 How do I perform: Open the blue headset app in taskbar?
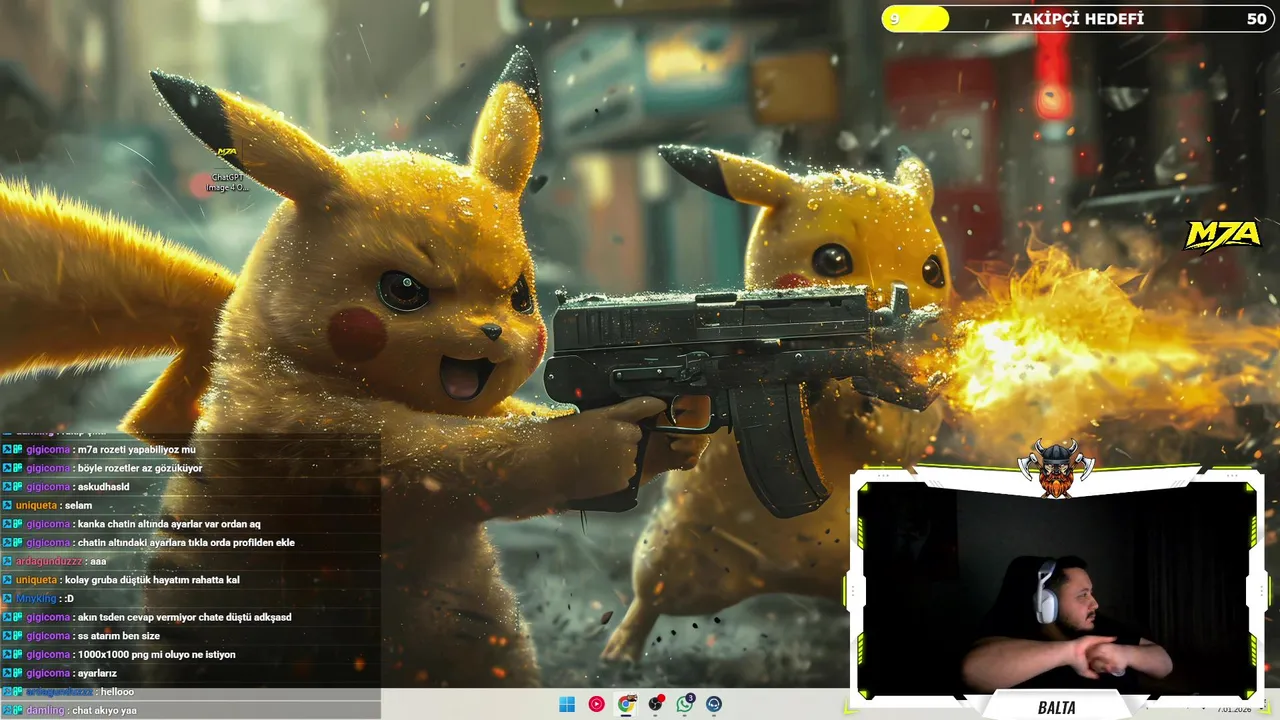pyautogui.click(x=714, y=704)
